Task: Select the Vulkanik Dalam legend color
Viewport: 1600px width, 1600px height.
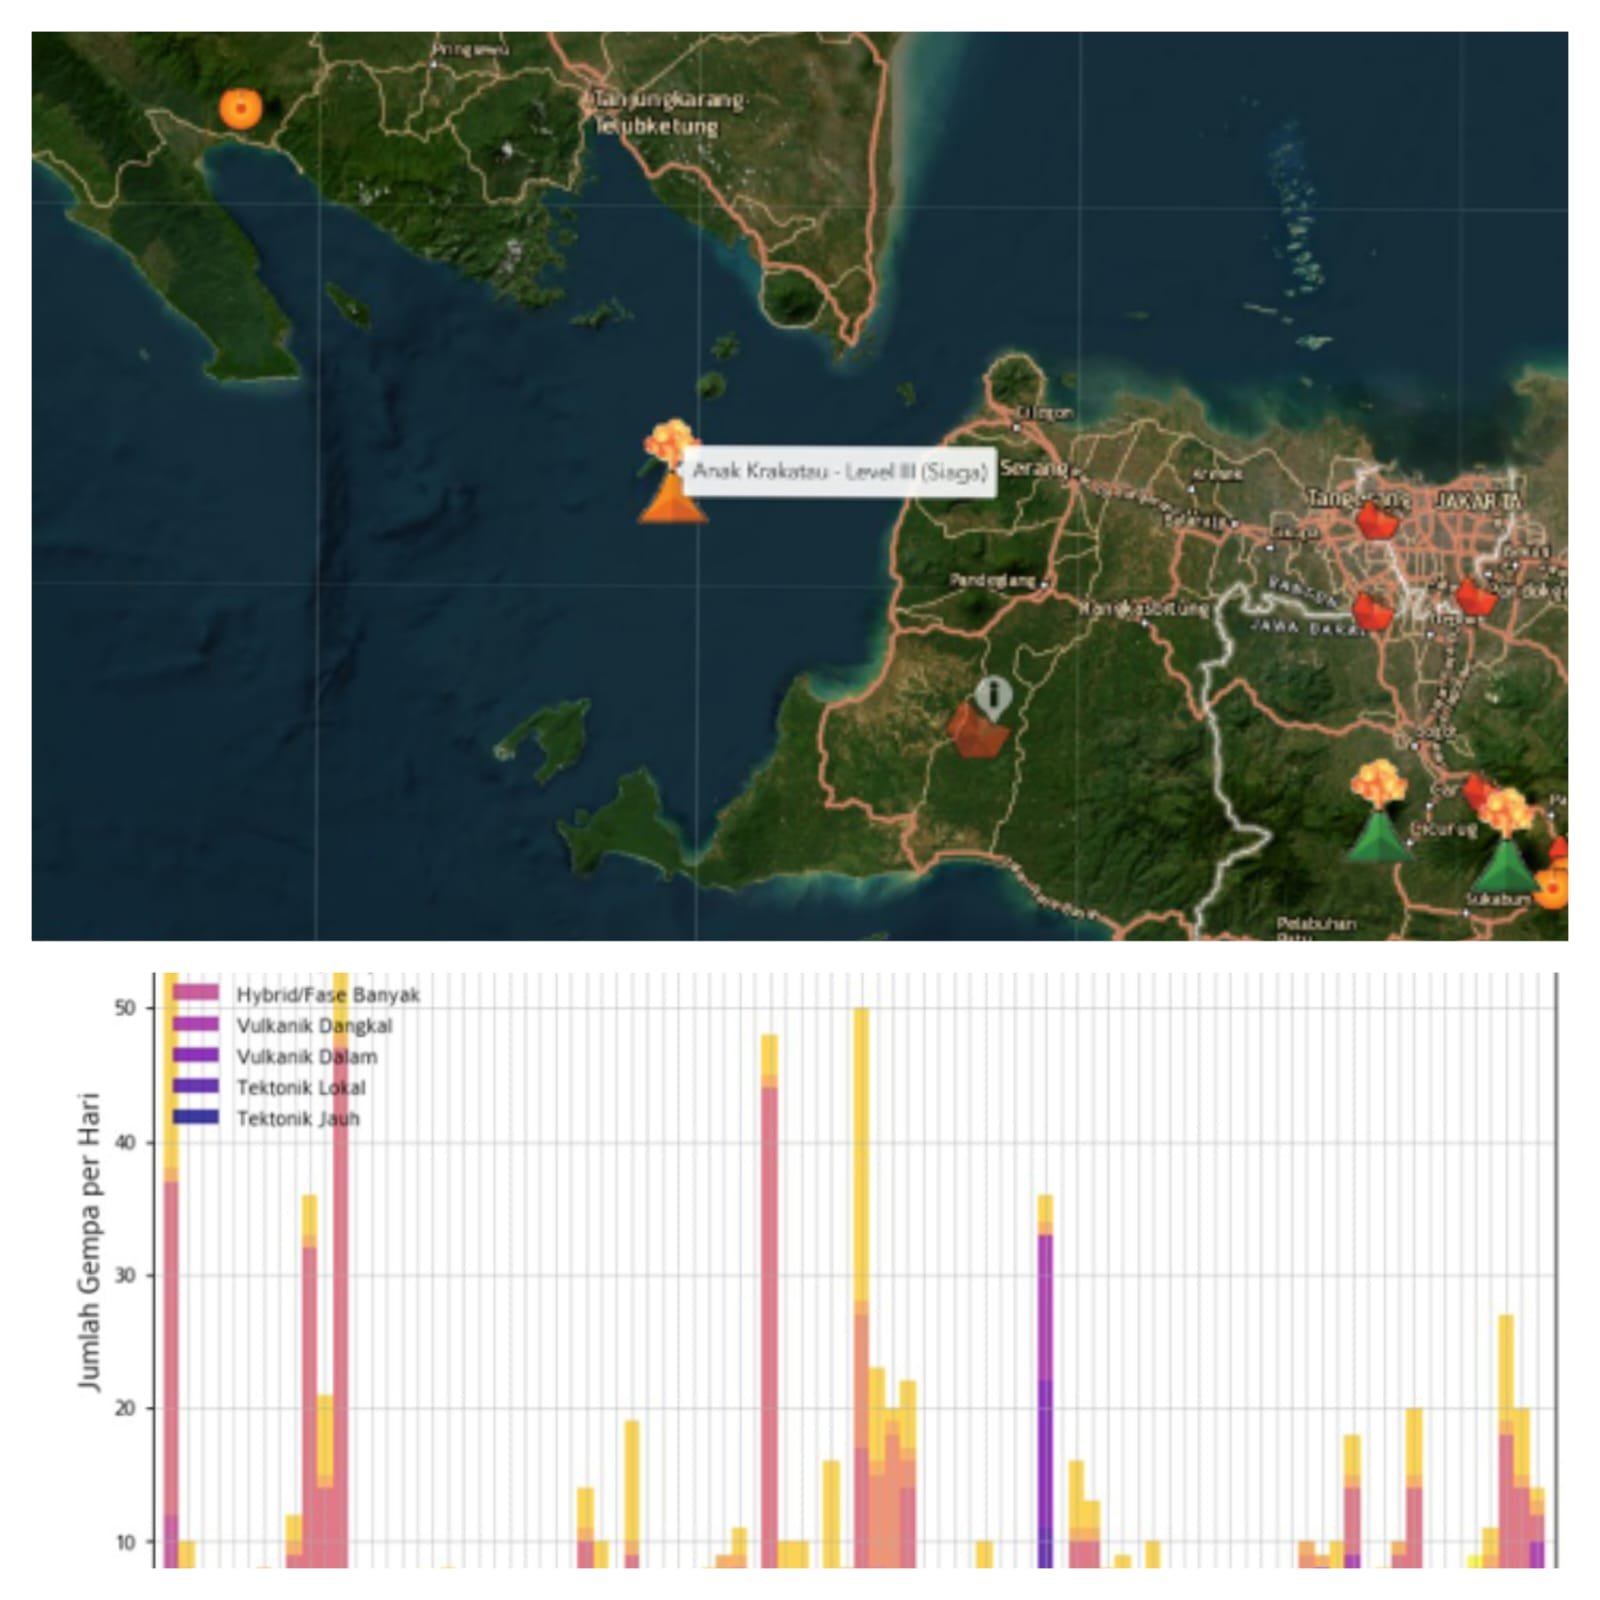Action: click(196, 1055)
